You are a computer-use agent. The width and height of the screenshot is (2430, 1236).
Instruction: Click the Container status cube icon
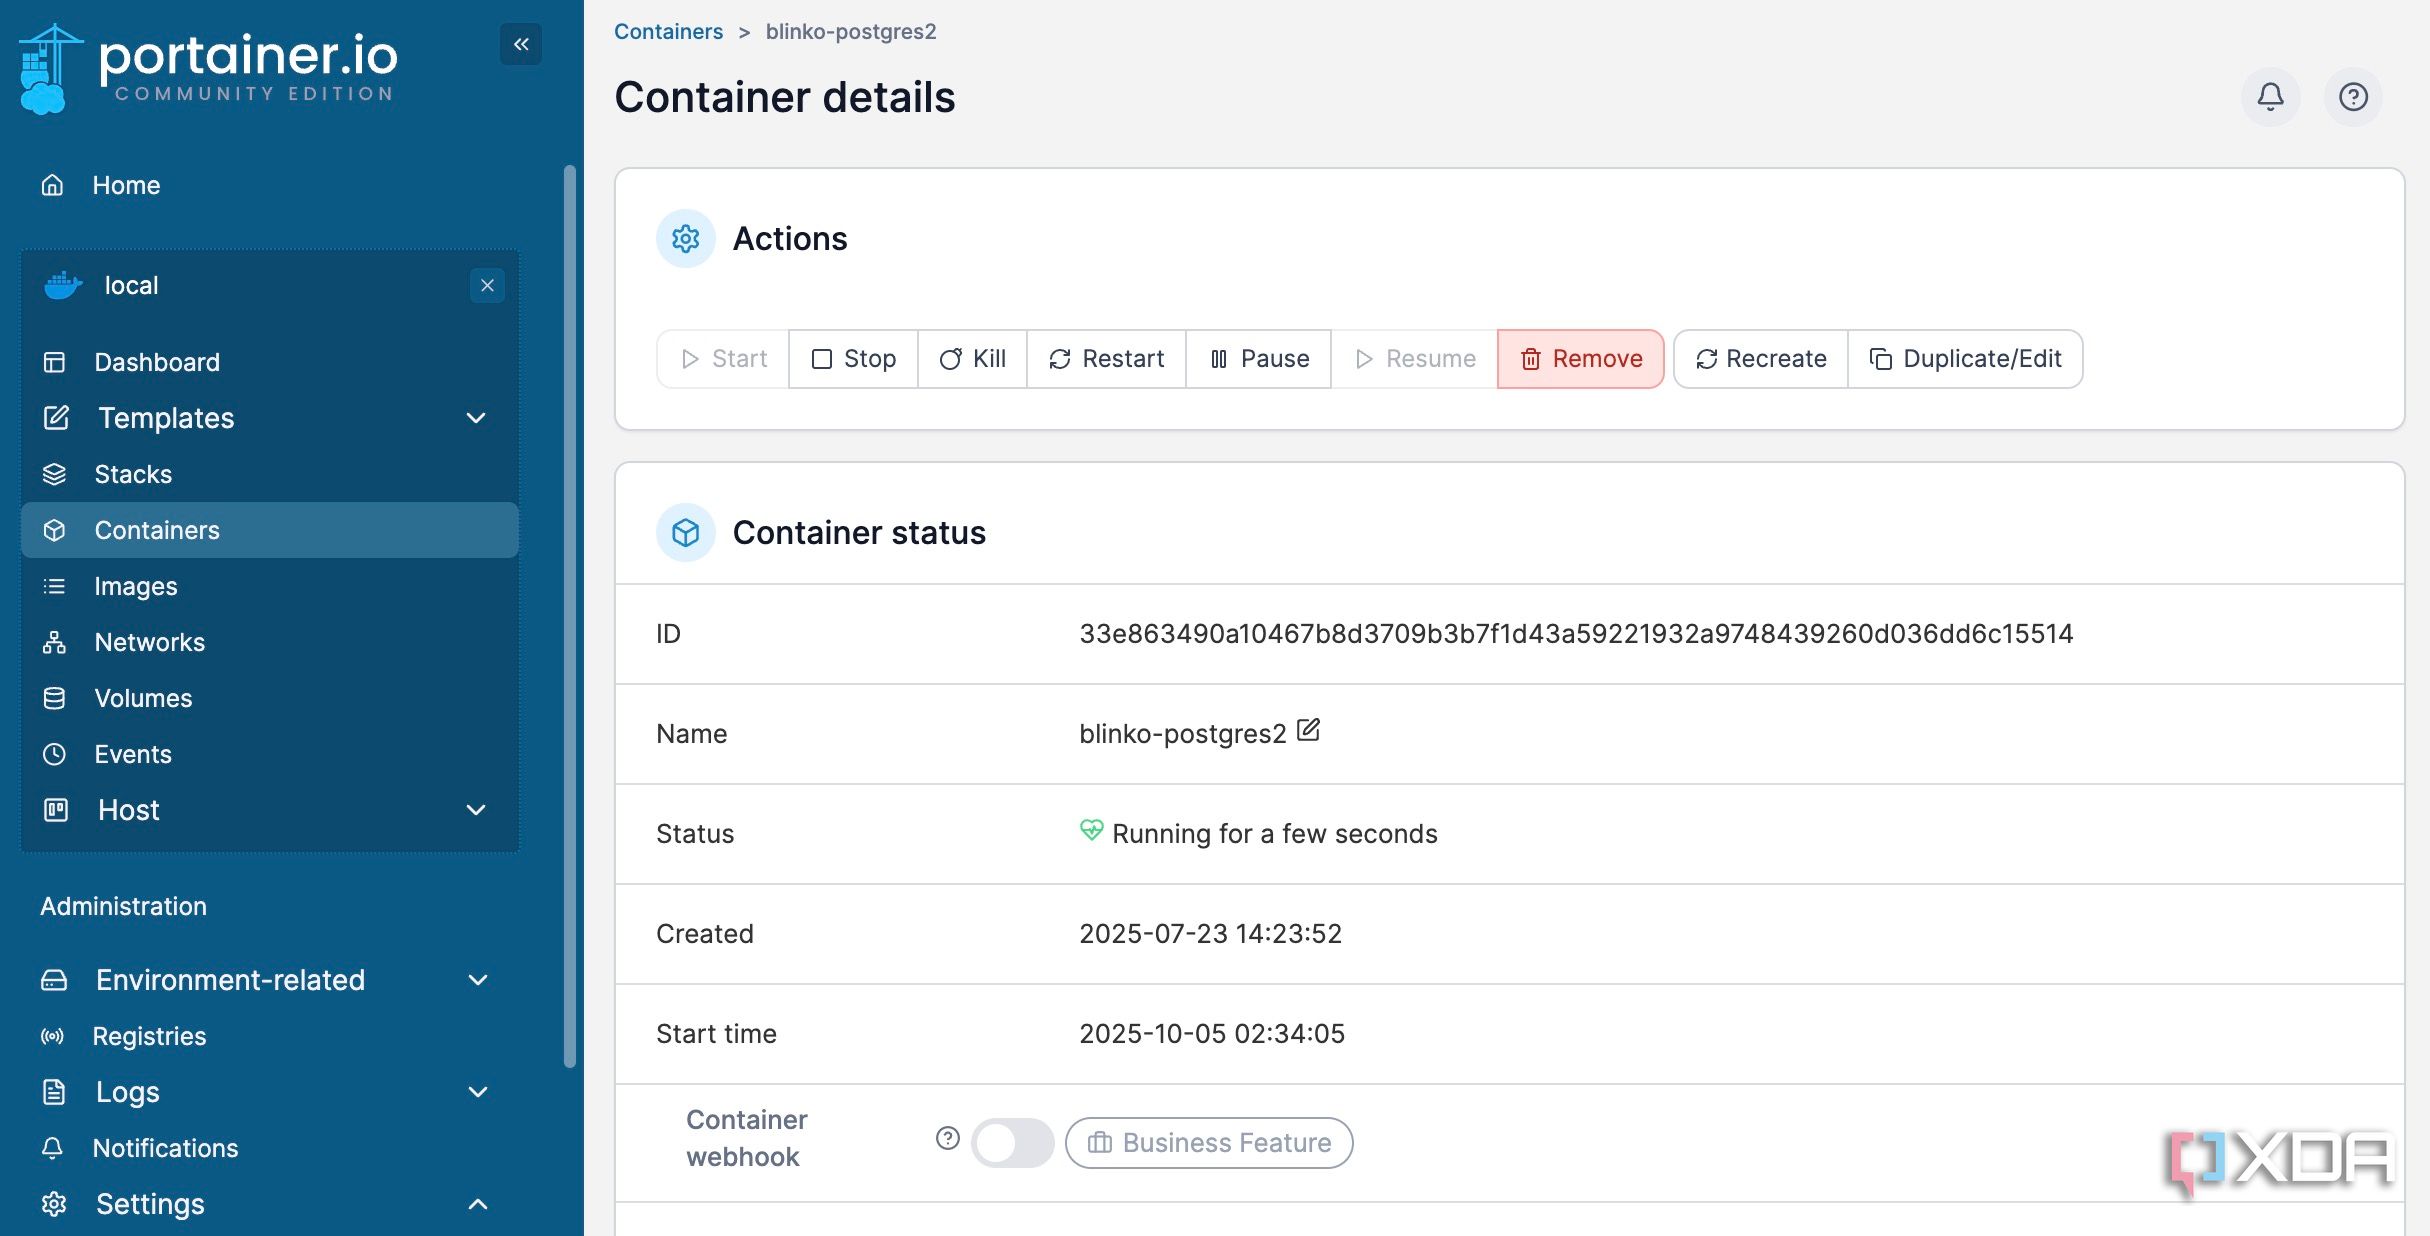pyautogui.click(x=685, y=532)
